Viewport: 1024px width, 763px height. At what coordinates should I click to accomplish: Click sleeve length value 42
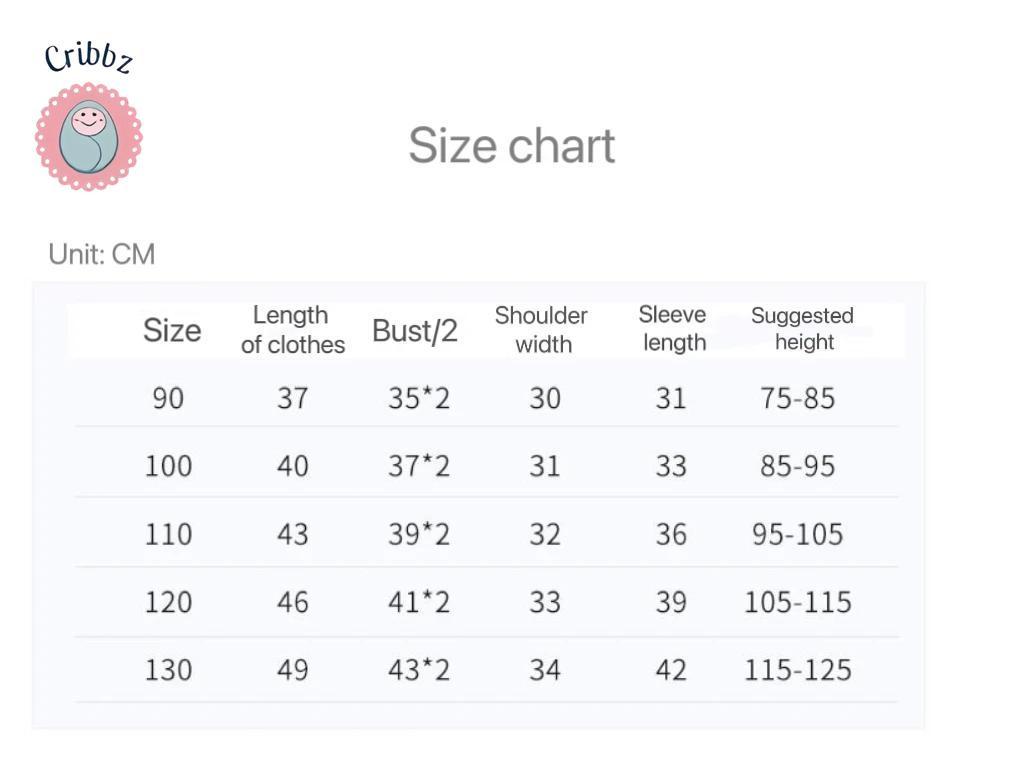click(671, 670)
